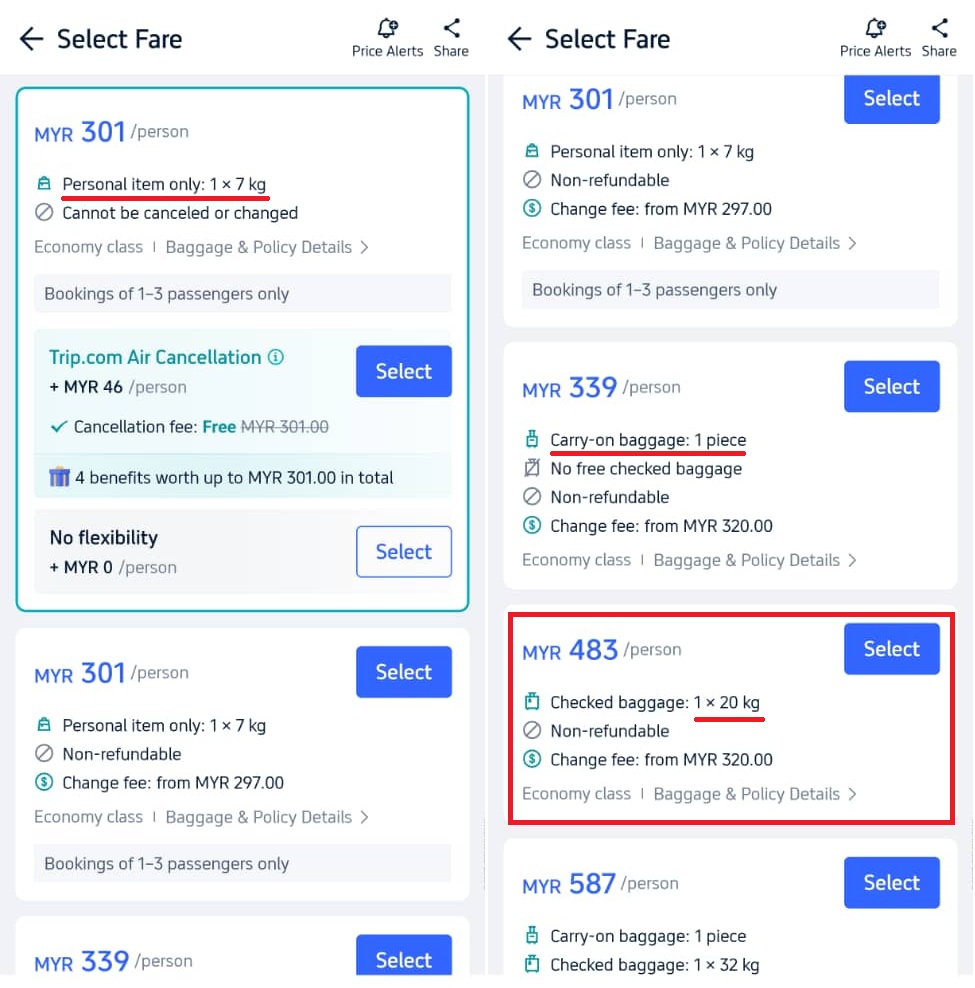Select the MYR 587 fare
This screenshot has height=988, width=975.
(891, 883)
